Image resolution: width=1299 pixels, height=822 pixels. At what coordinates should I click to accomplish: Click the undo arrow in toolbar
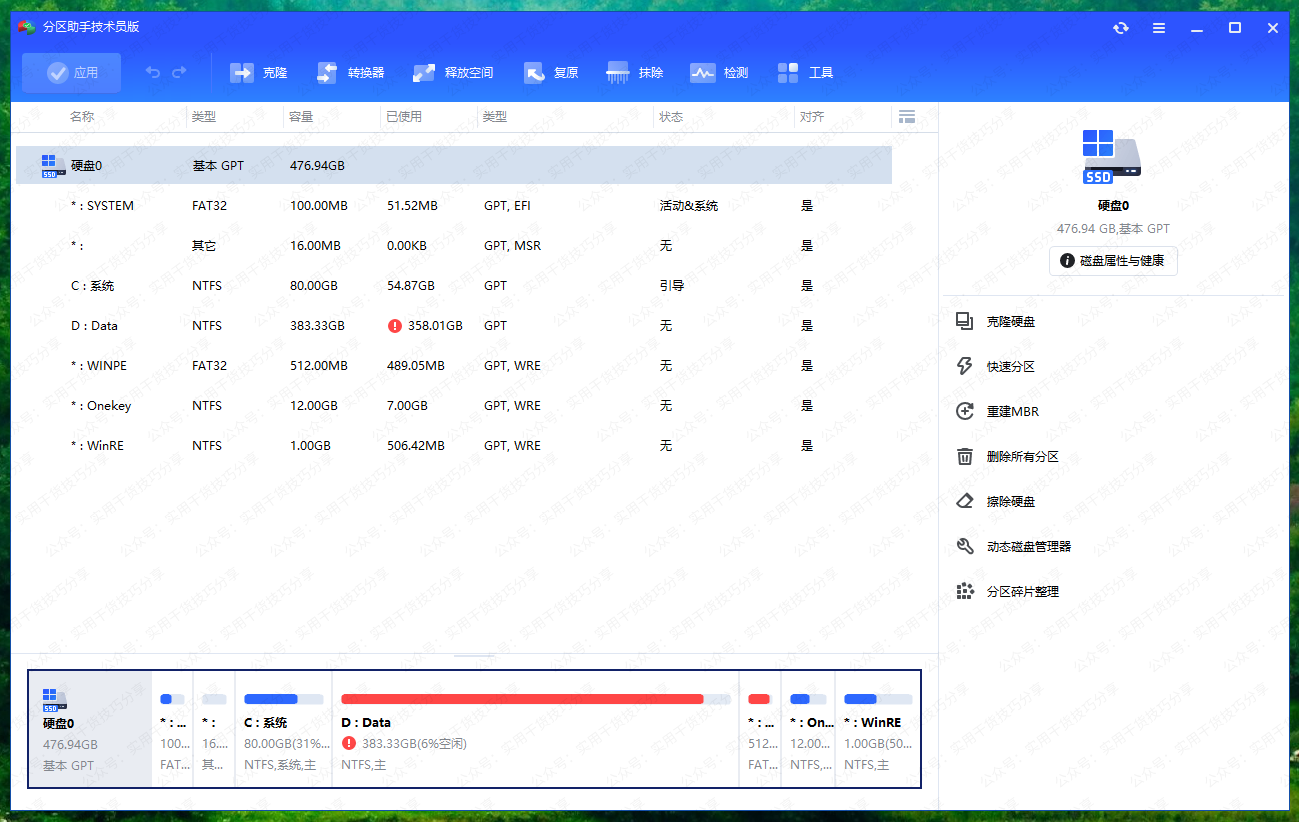pyautogui.click(x=153, y=72)
